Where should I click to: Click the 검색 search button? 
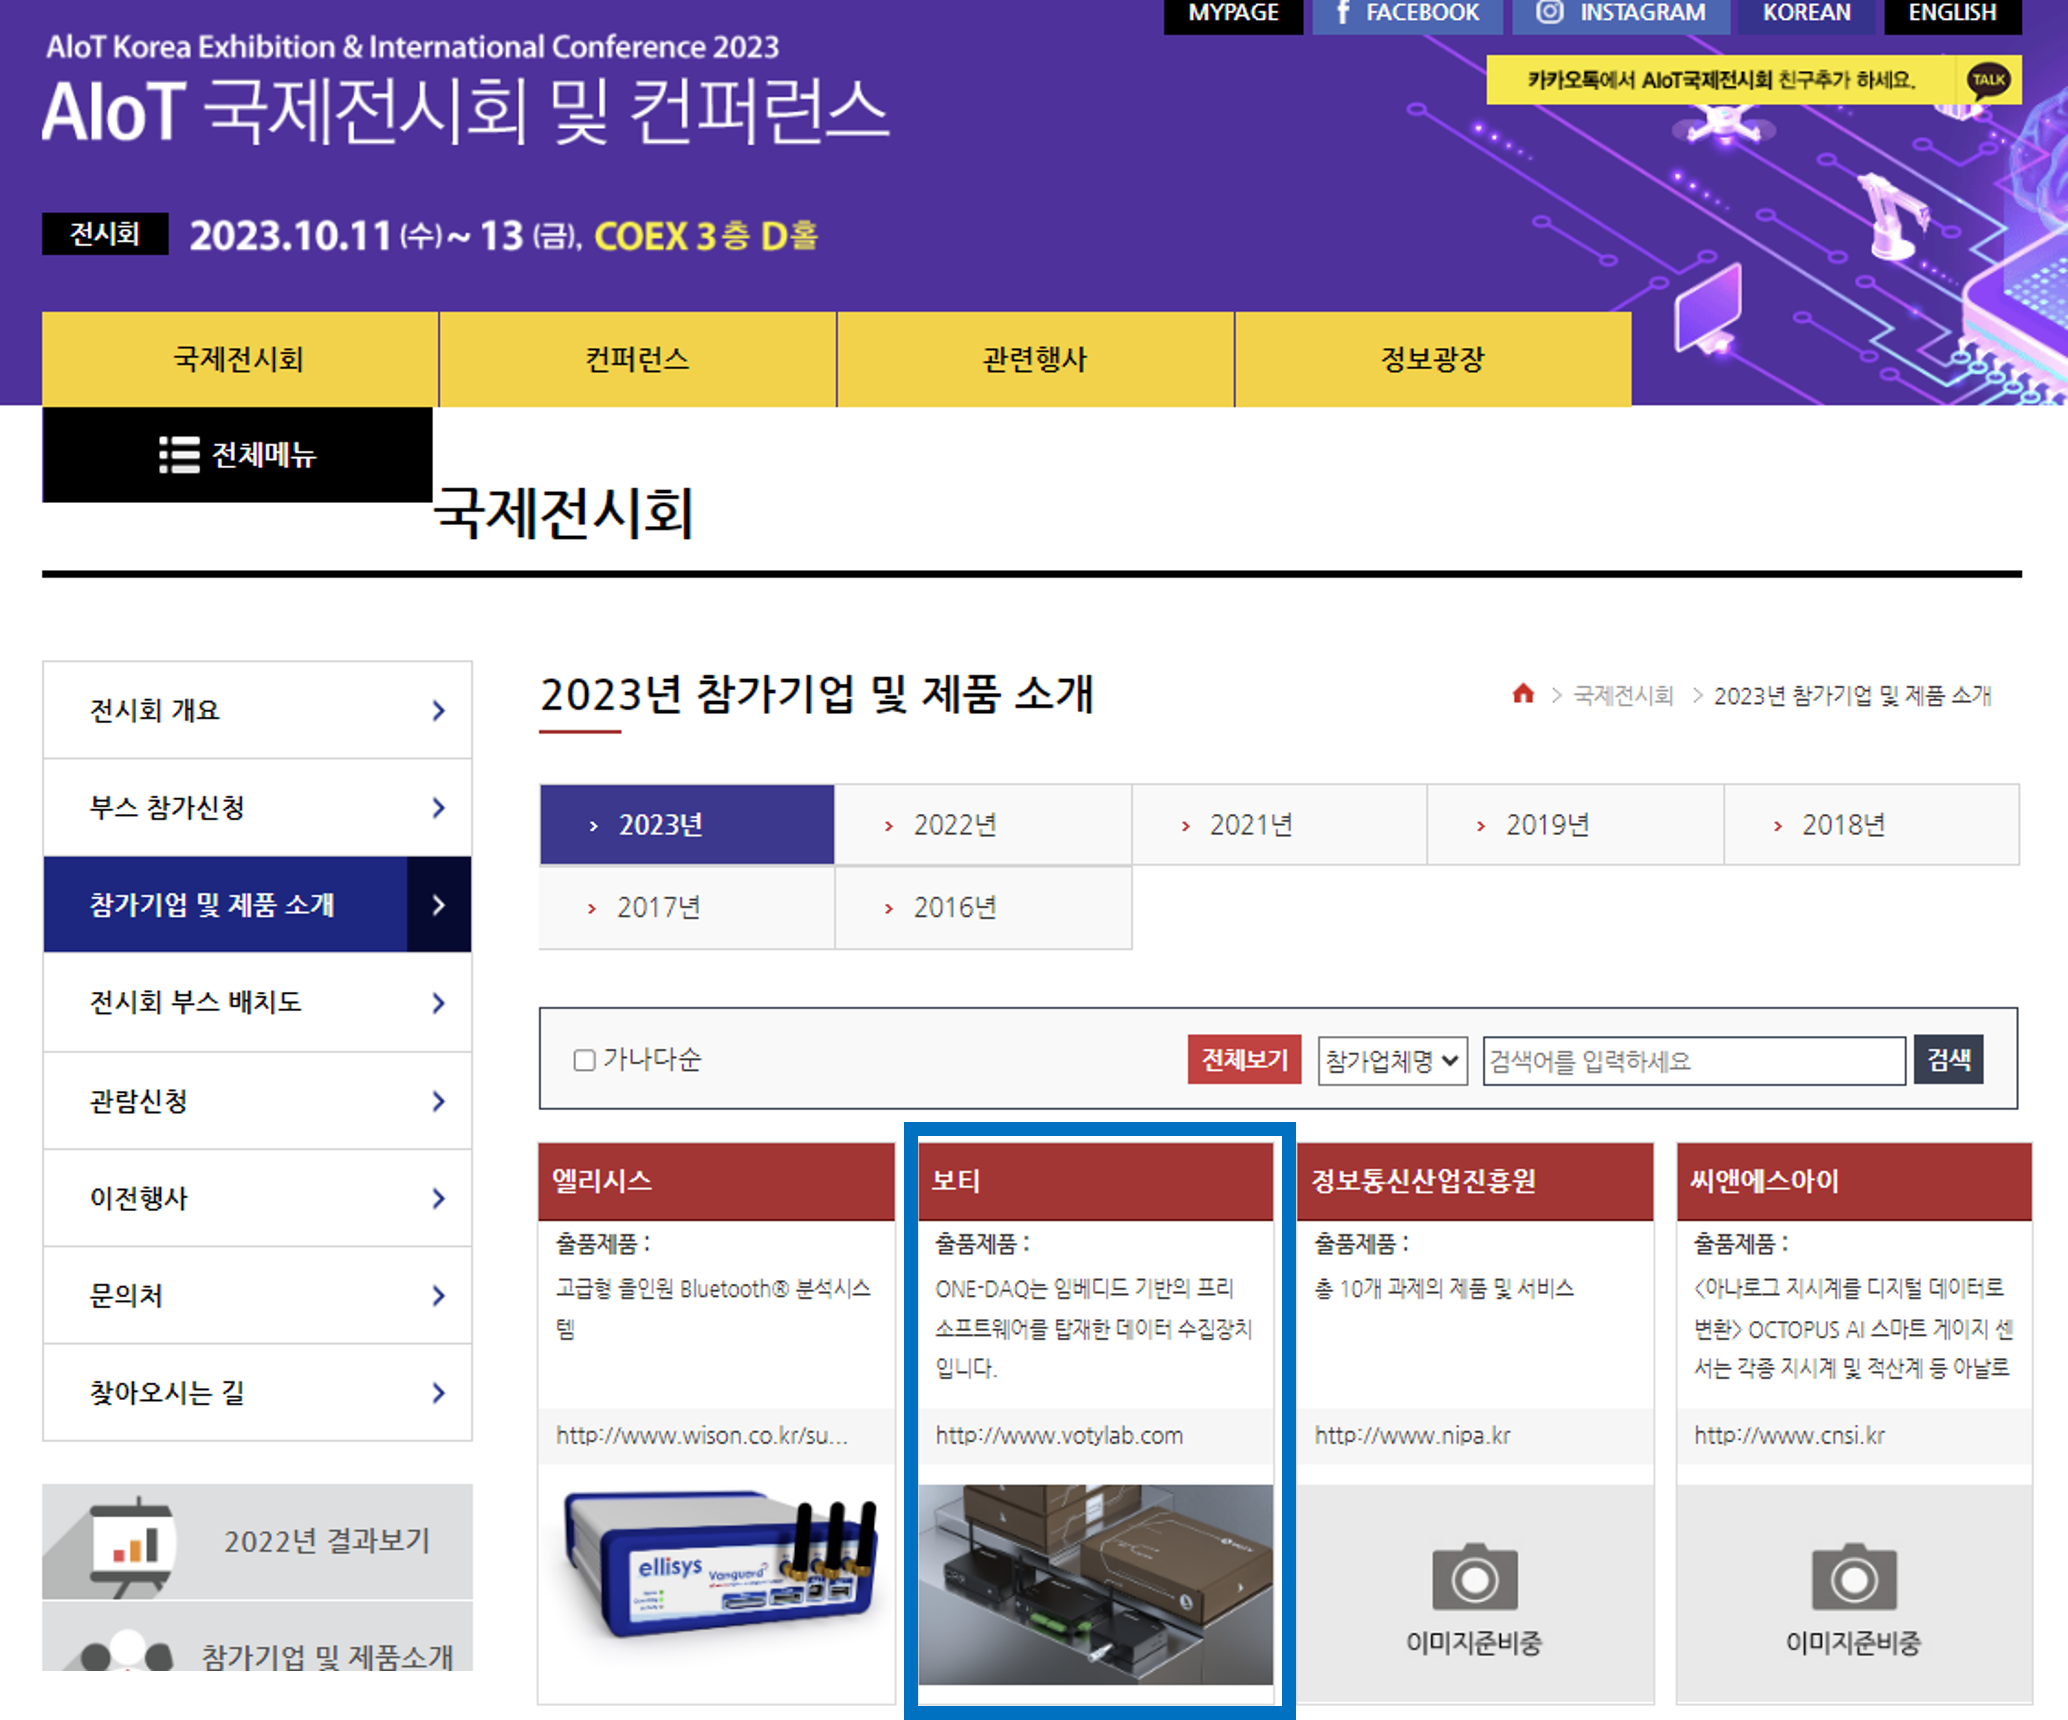coord(1948,1059)
